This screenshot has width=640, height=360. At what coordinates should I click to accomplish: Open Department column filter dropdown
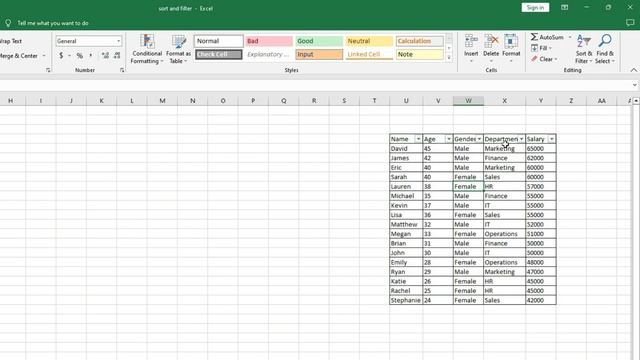[521, 139]
